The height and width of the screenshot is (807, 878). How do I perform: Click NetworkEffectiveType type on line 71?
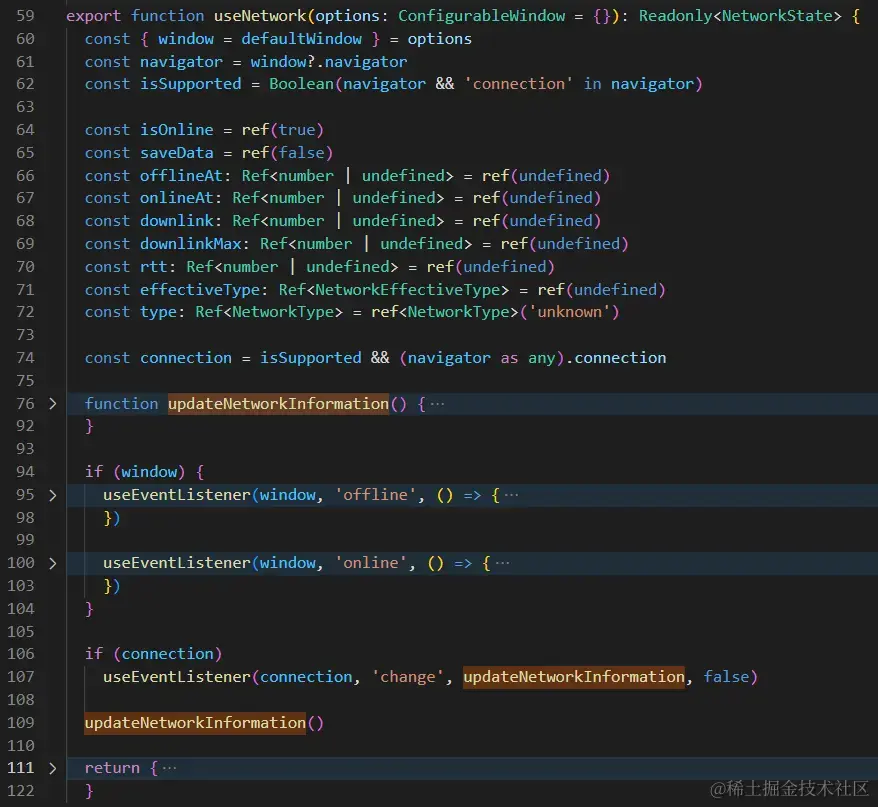(408, 290)
